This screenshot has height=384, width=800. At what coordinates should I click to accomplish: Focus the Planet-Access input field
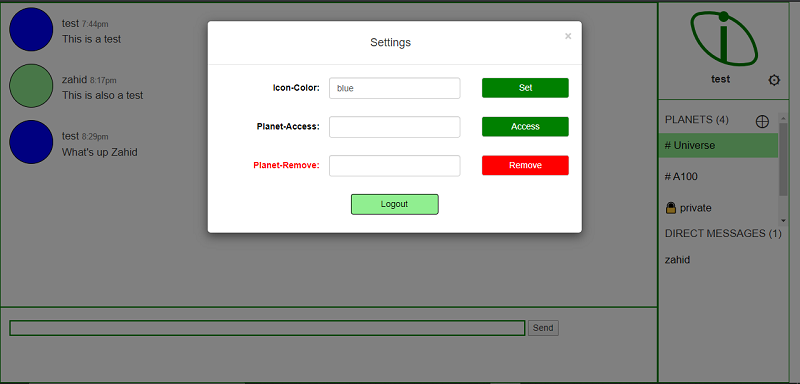(394, 127)
